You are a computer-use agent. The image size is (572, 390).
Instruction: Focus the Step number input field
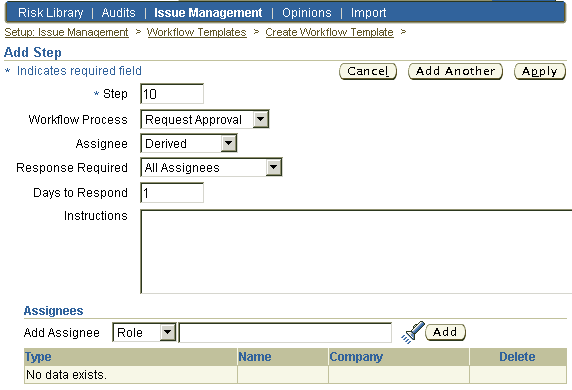coord(172,94)
